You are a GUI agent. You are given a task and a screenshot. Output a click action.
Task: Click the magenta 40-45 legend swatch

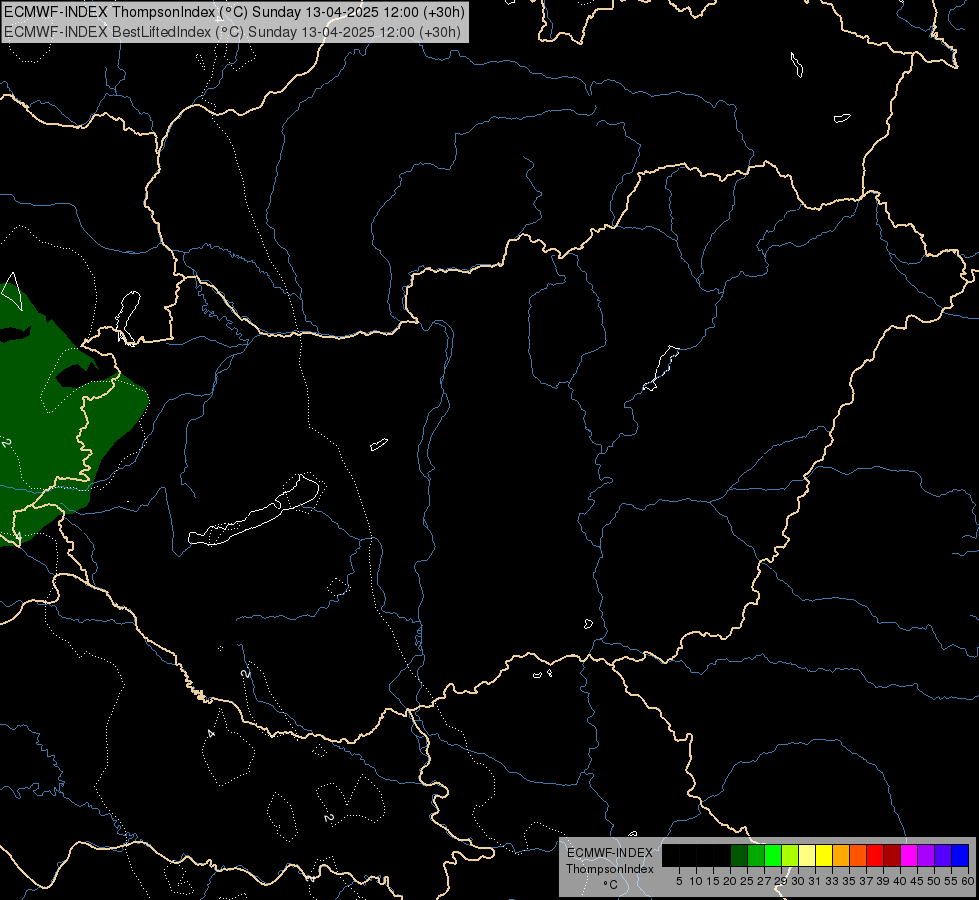(909, 855)
